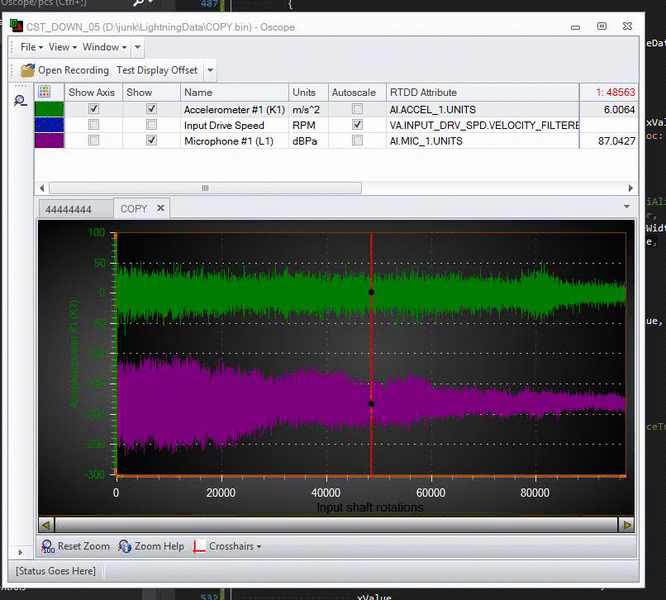Click the Test Display Offset button
This screenshot has height=600, width=666.
coord(156,71)
